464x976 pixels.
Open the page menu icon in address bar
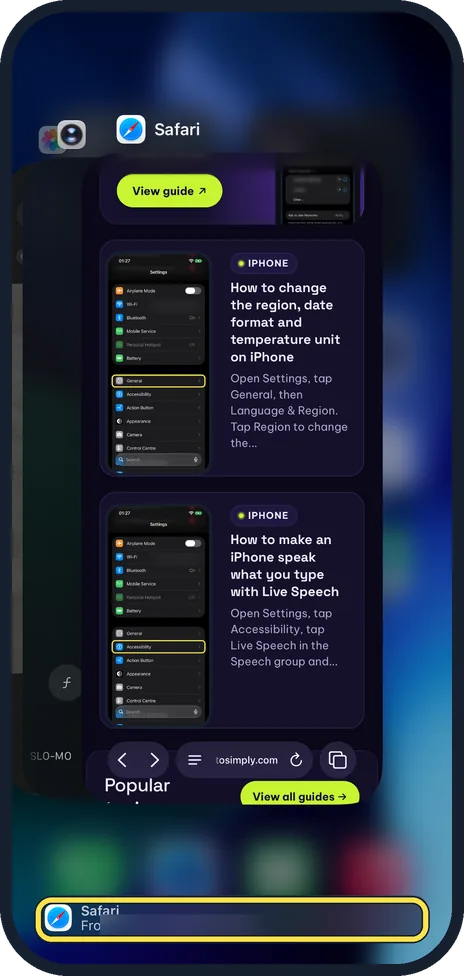click(195, 760)
